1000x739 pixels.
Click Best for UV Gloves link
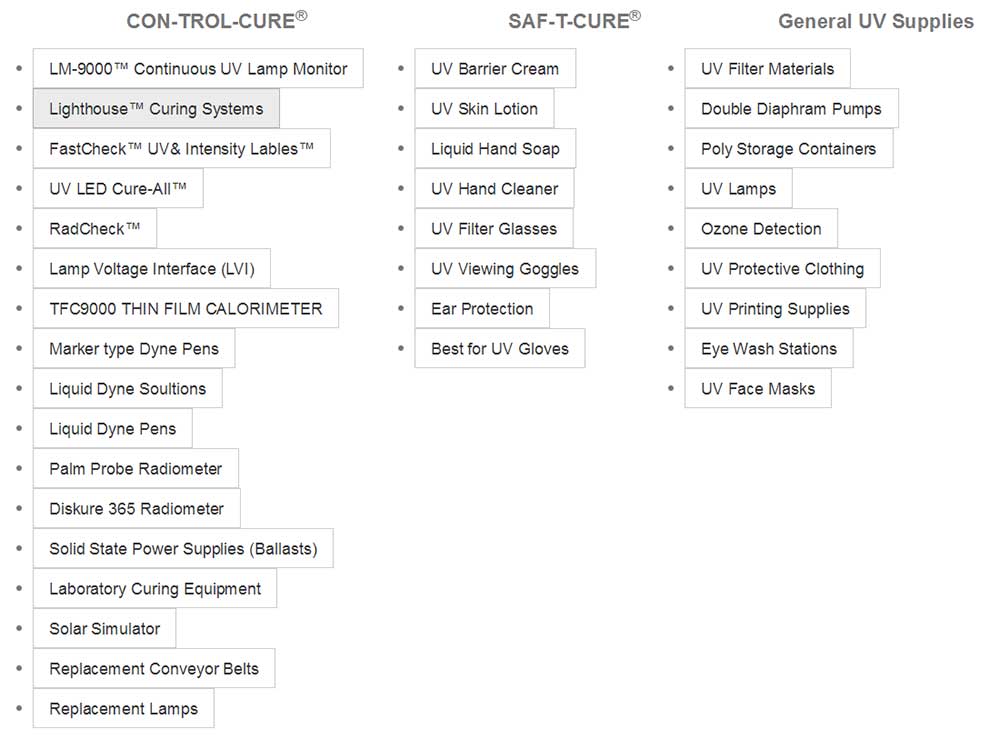pyautogui.click(x=500, y=349)
